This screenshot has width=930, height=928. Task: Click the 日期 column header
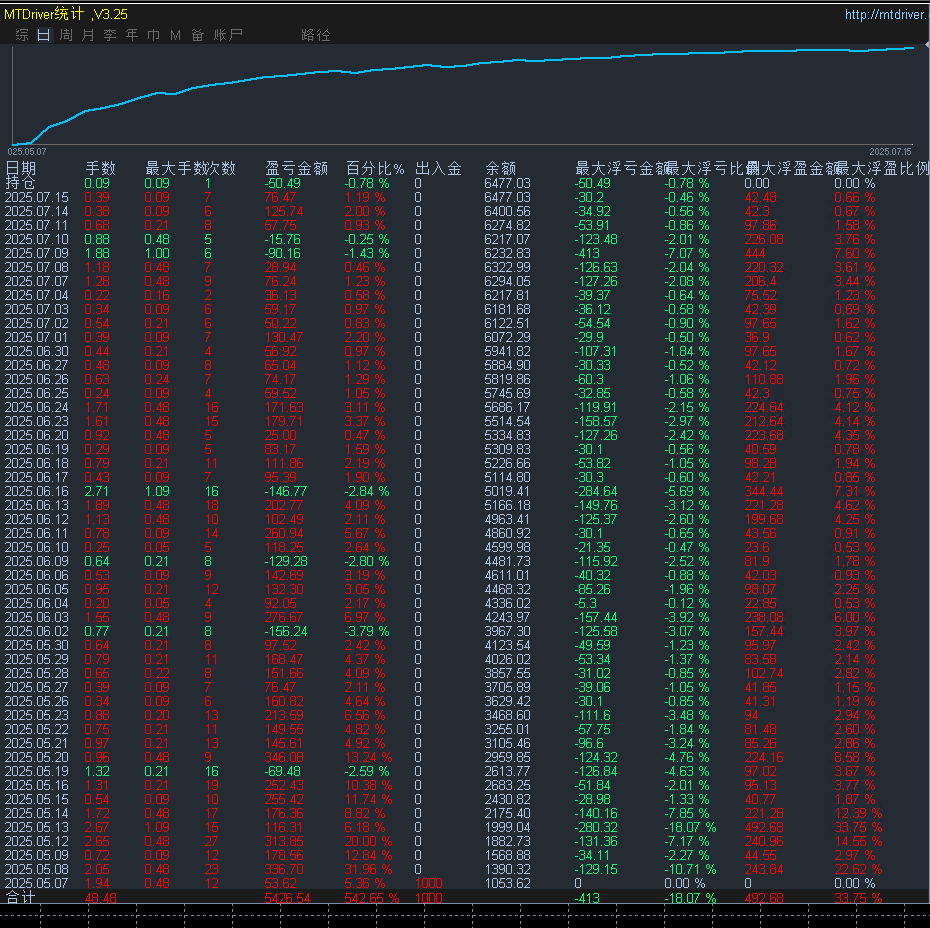click(x=21, y=168)
